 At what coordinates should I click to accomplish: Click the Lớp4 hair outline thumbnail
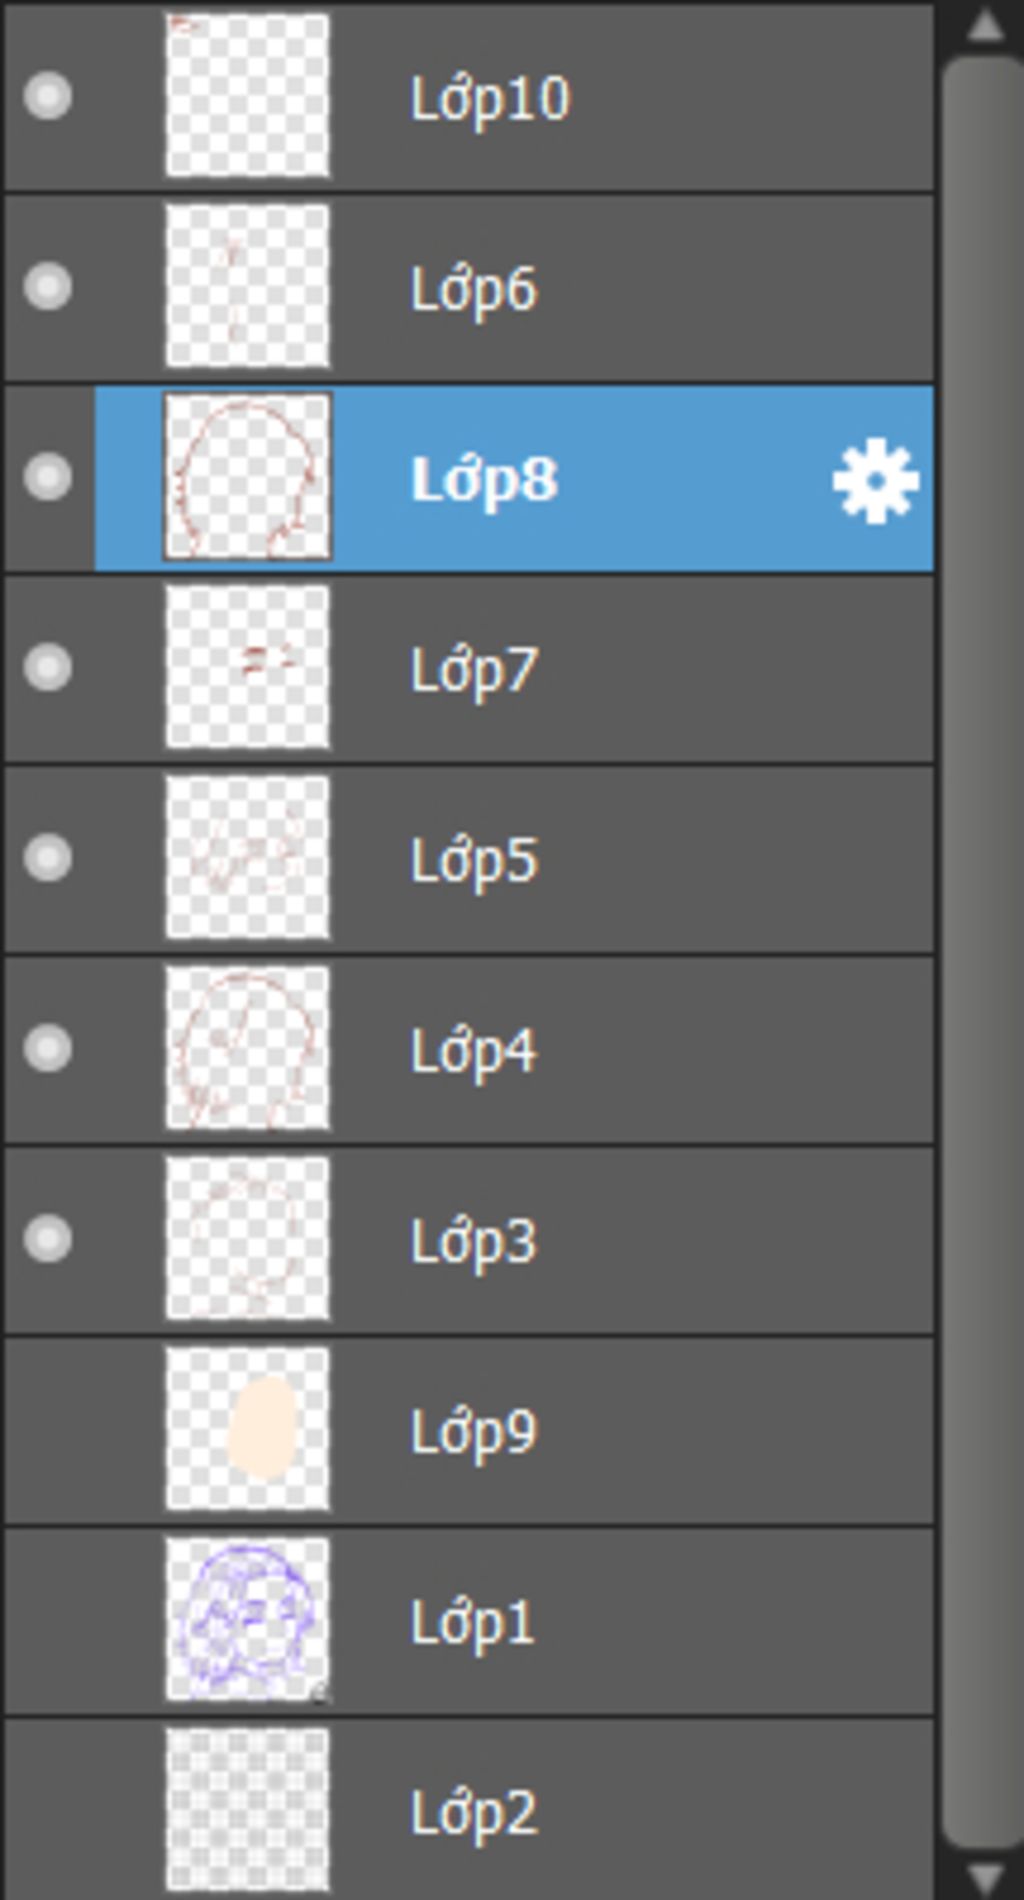247,1048
